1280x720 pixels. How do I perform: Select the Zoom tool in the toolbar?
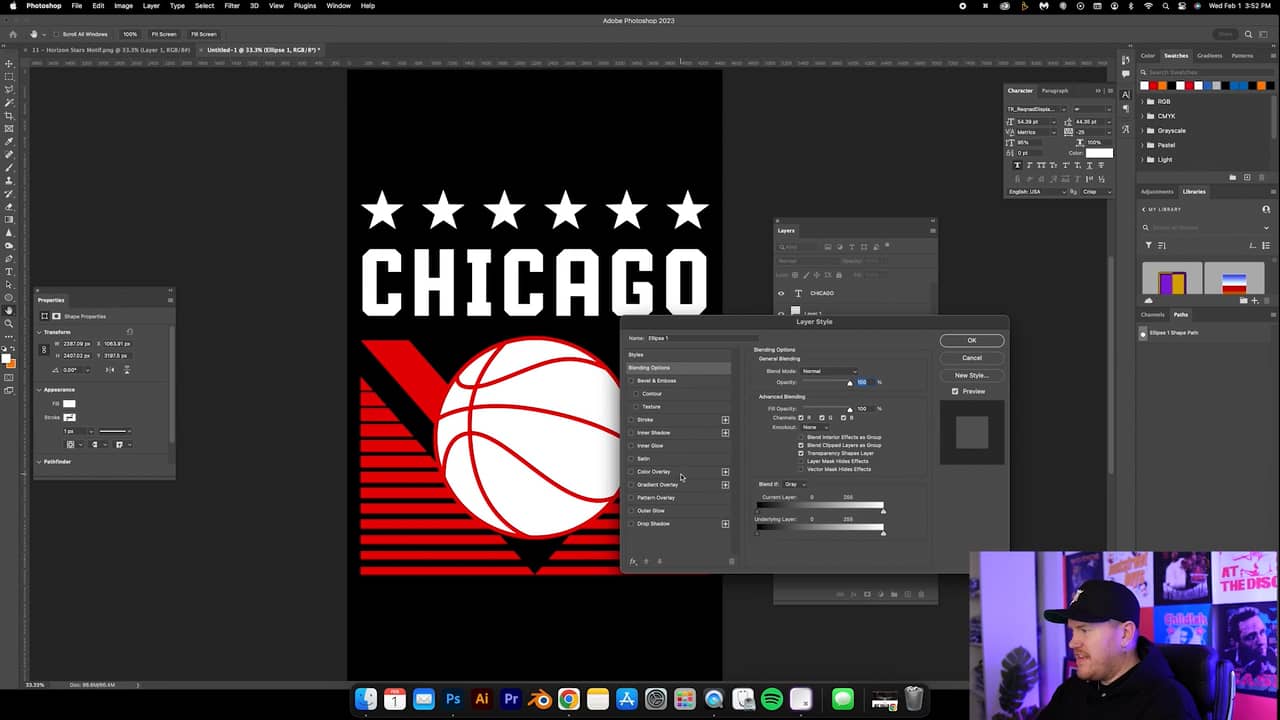(9, 323)
